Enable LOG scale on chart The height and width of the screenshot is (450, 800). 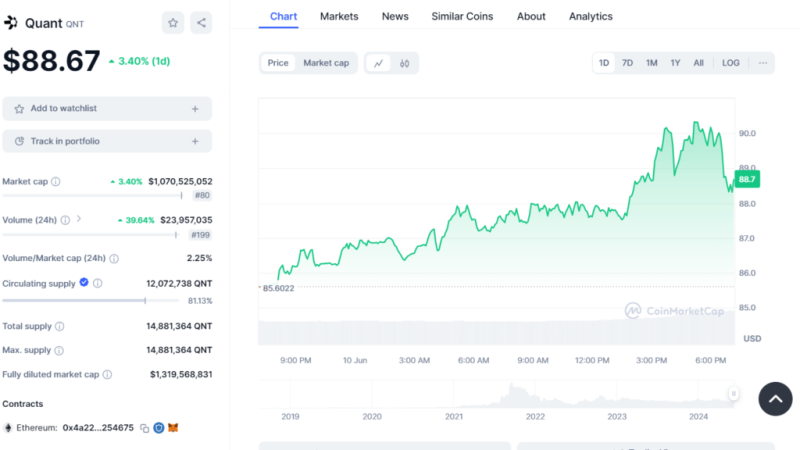[731, 63]
